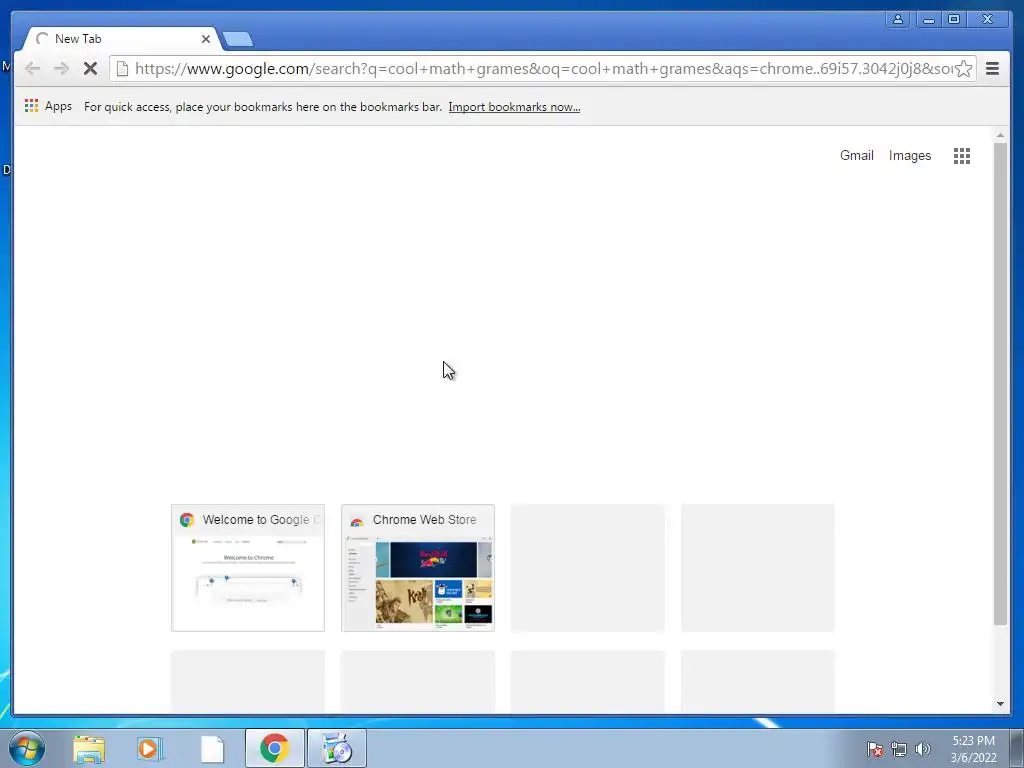
Task: Open the Chrome user profile button
Action: click(x=898, y=19)
